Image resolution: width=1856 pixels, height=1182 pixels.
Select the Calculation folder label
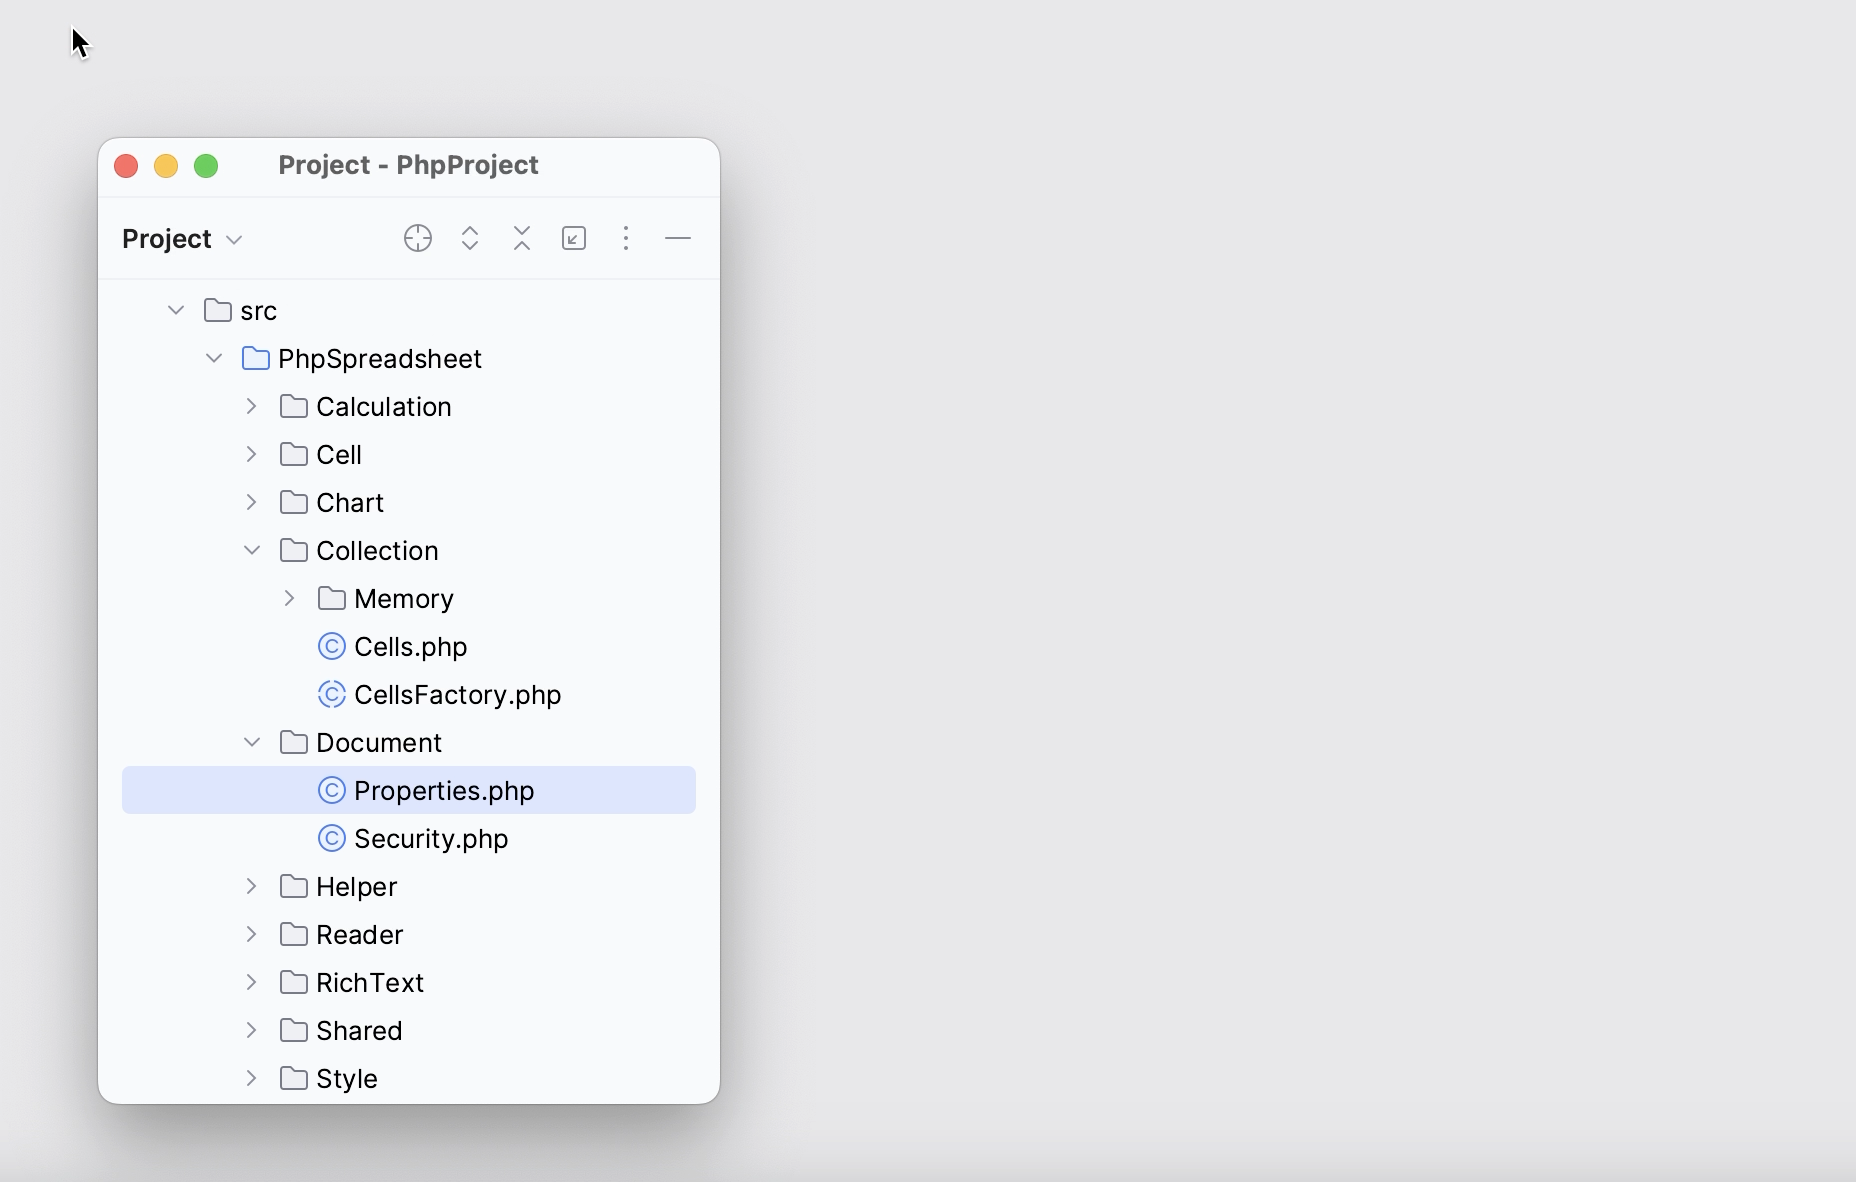tap(384, 407)
